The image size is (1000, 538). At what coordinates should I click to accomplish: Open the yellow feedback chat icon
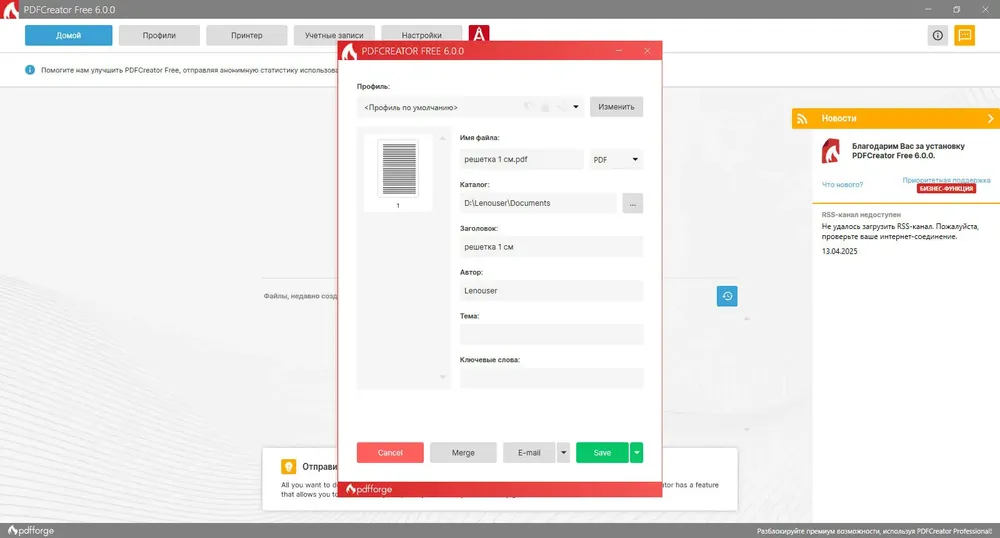pyautogui.click(x=964, y=36)
